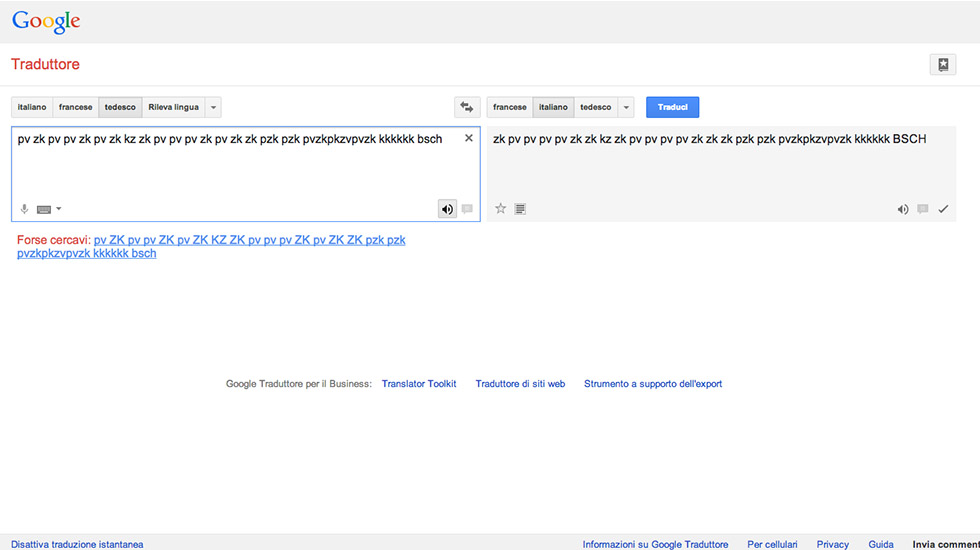Open the Phrasebook icon at top right
This screenshot has width=980, height=550.
[x=943, y=65]
